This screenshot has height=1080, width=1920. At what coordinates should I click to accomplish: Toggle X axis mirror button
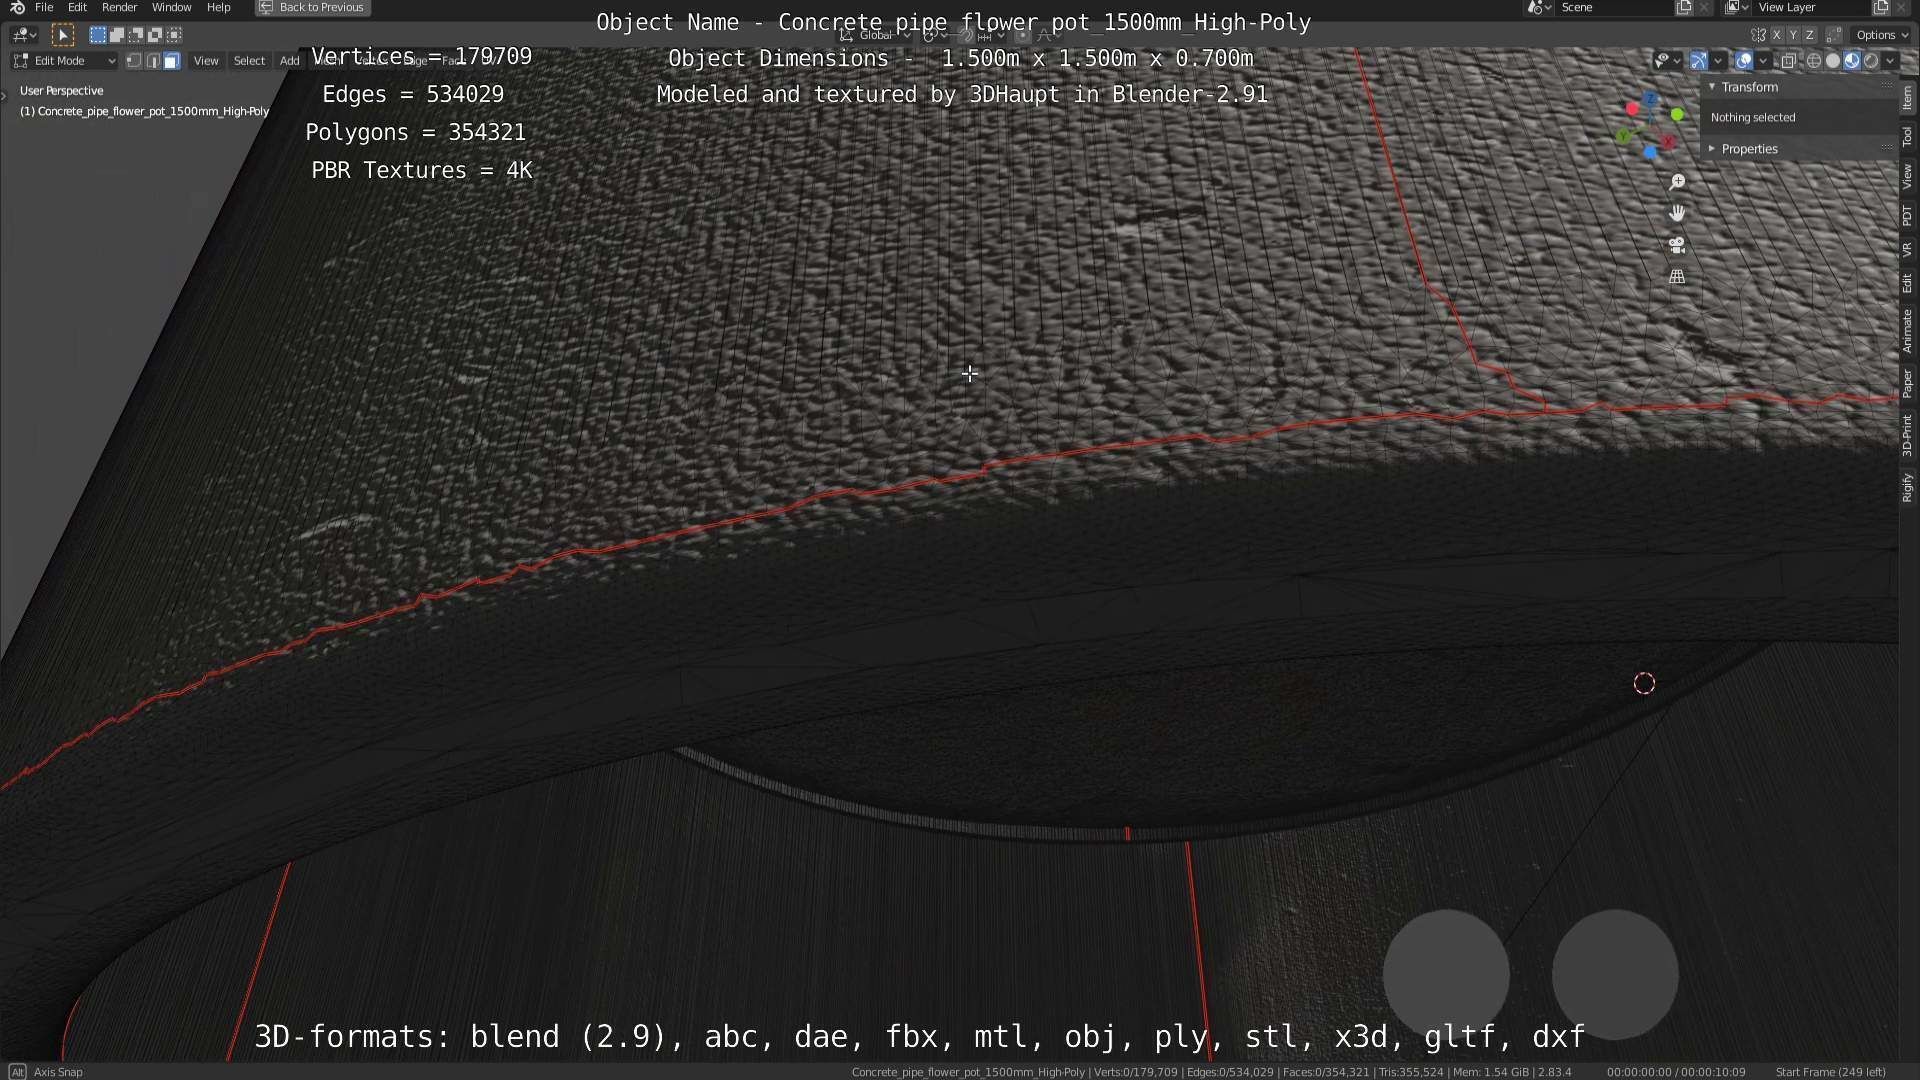point(1777,35)
